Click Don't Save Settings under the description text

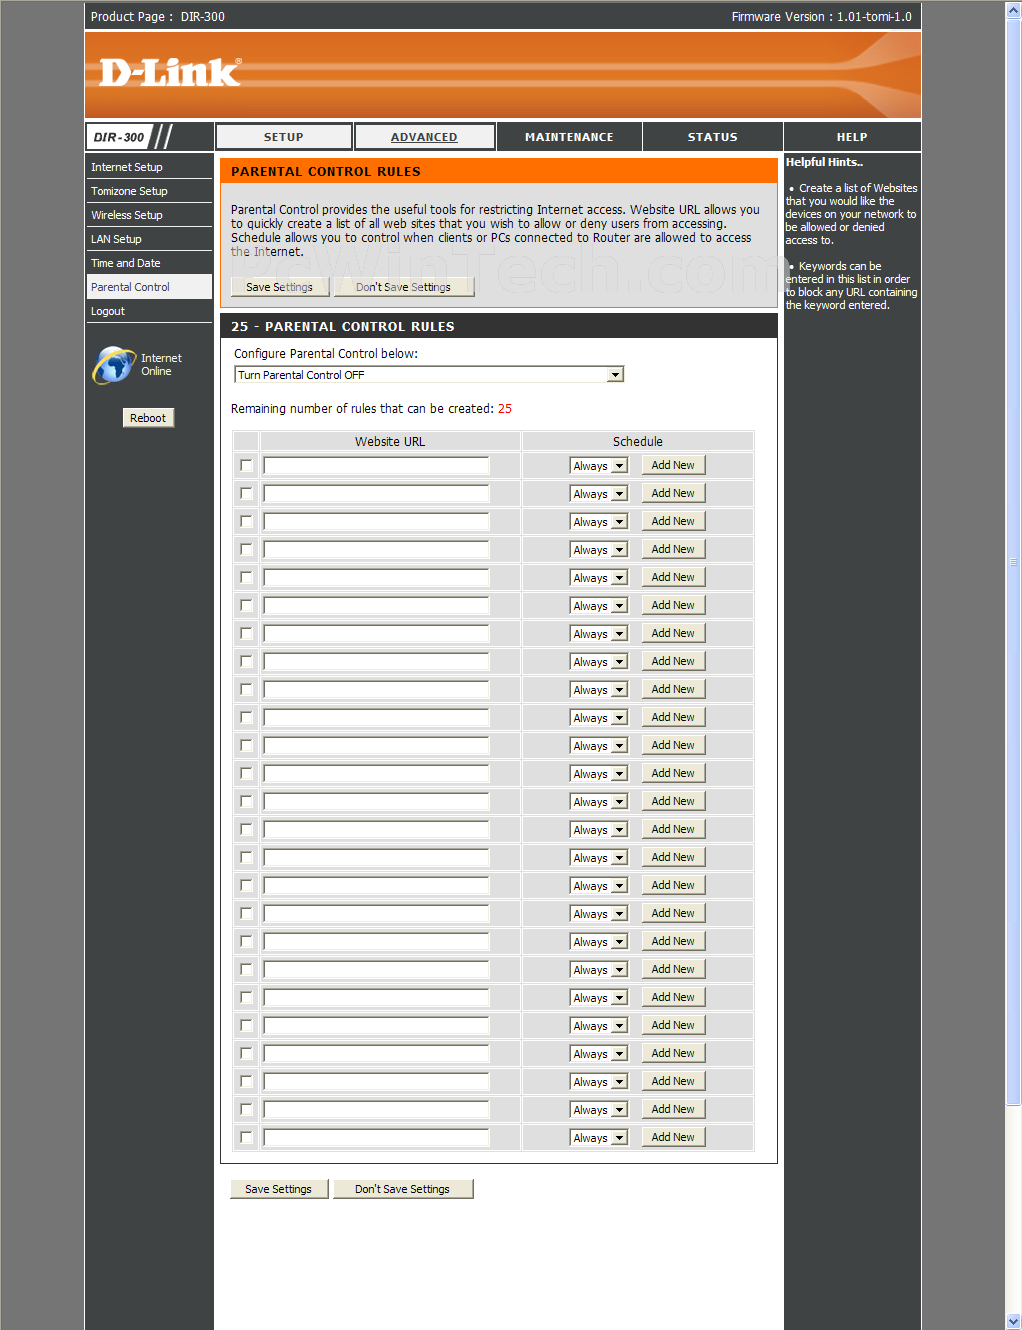pyautogui.click(x=403, y=287)
